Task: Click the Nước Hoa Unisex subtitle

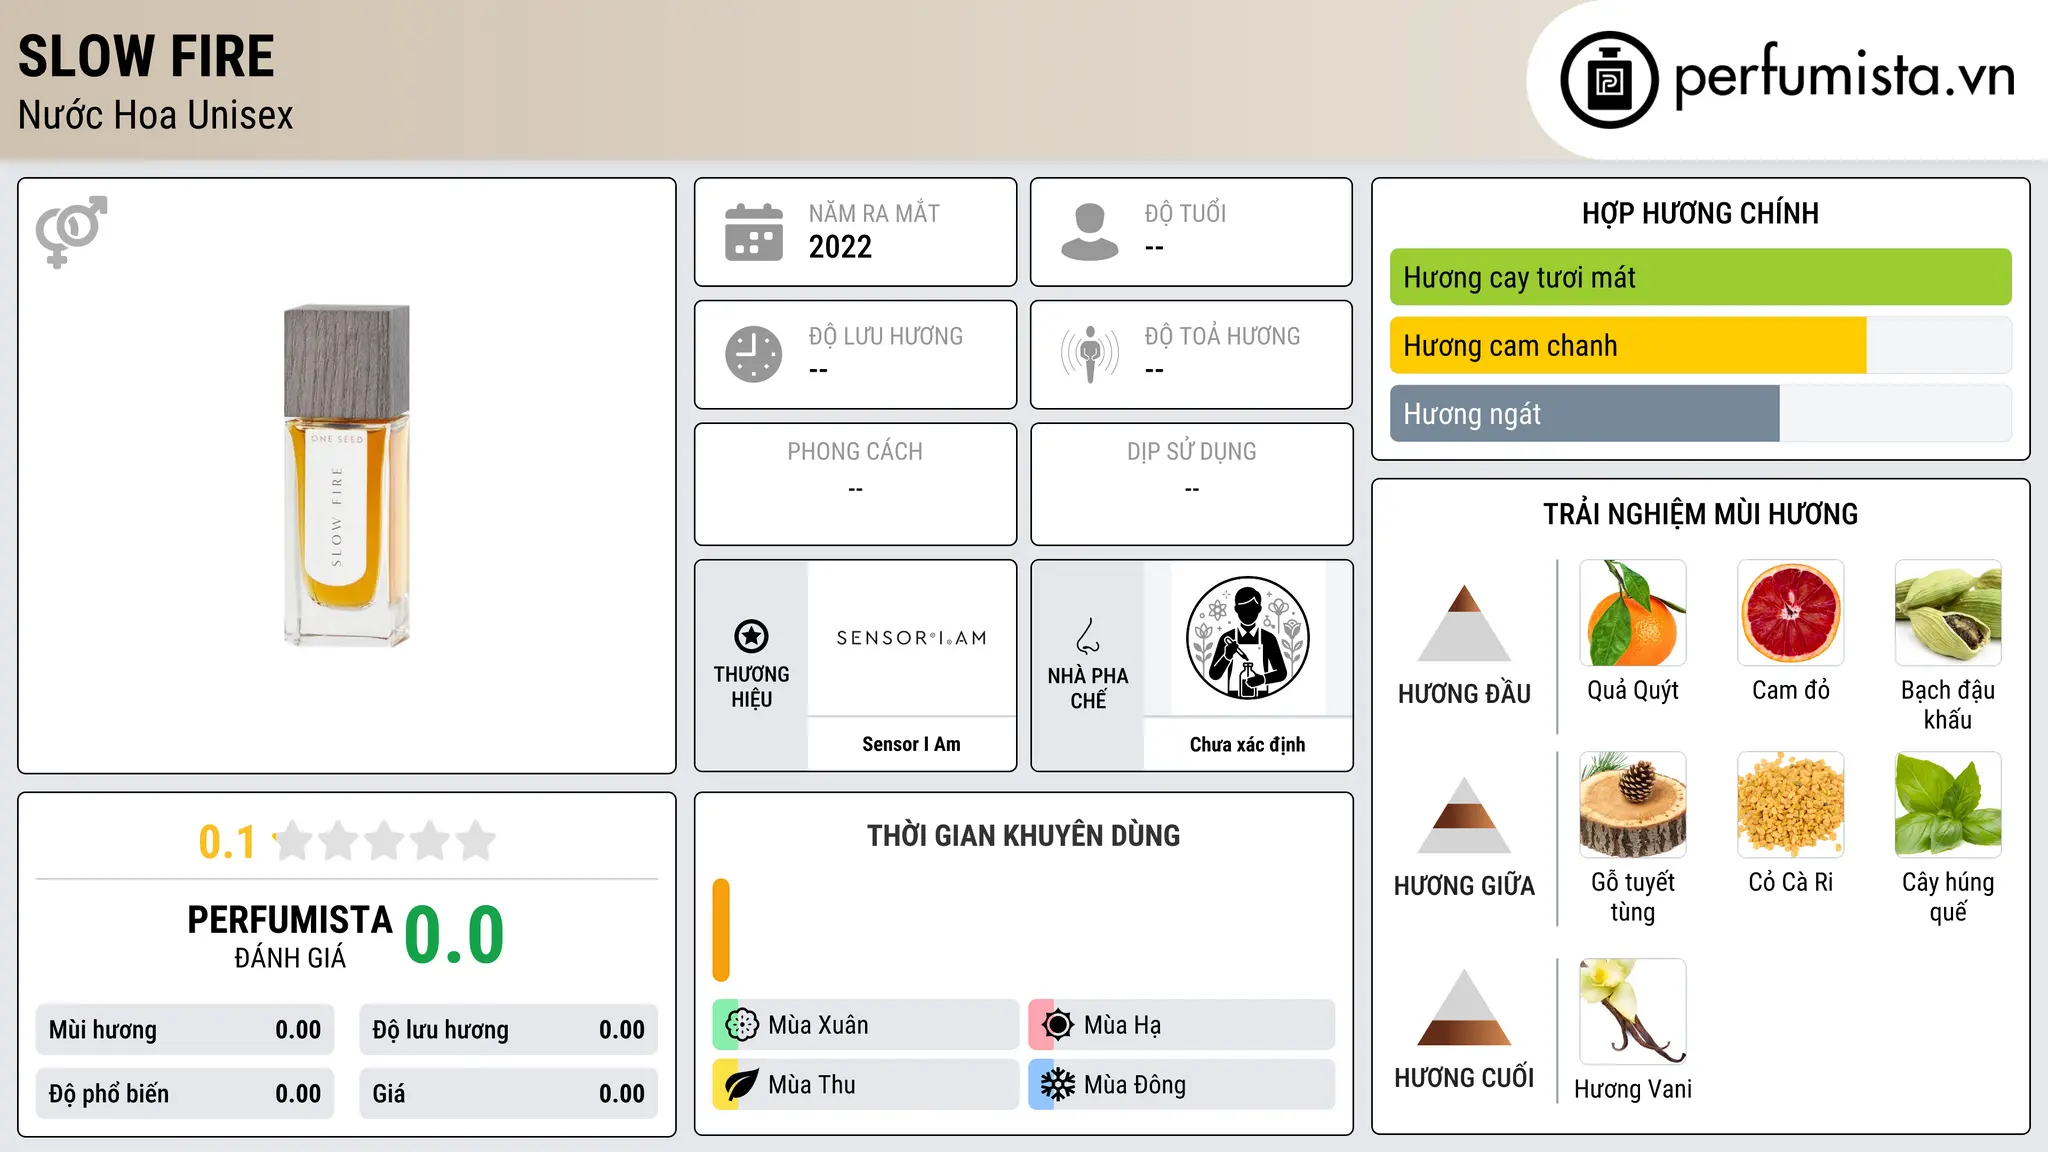Action: 155,116
